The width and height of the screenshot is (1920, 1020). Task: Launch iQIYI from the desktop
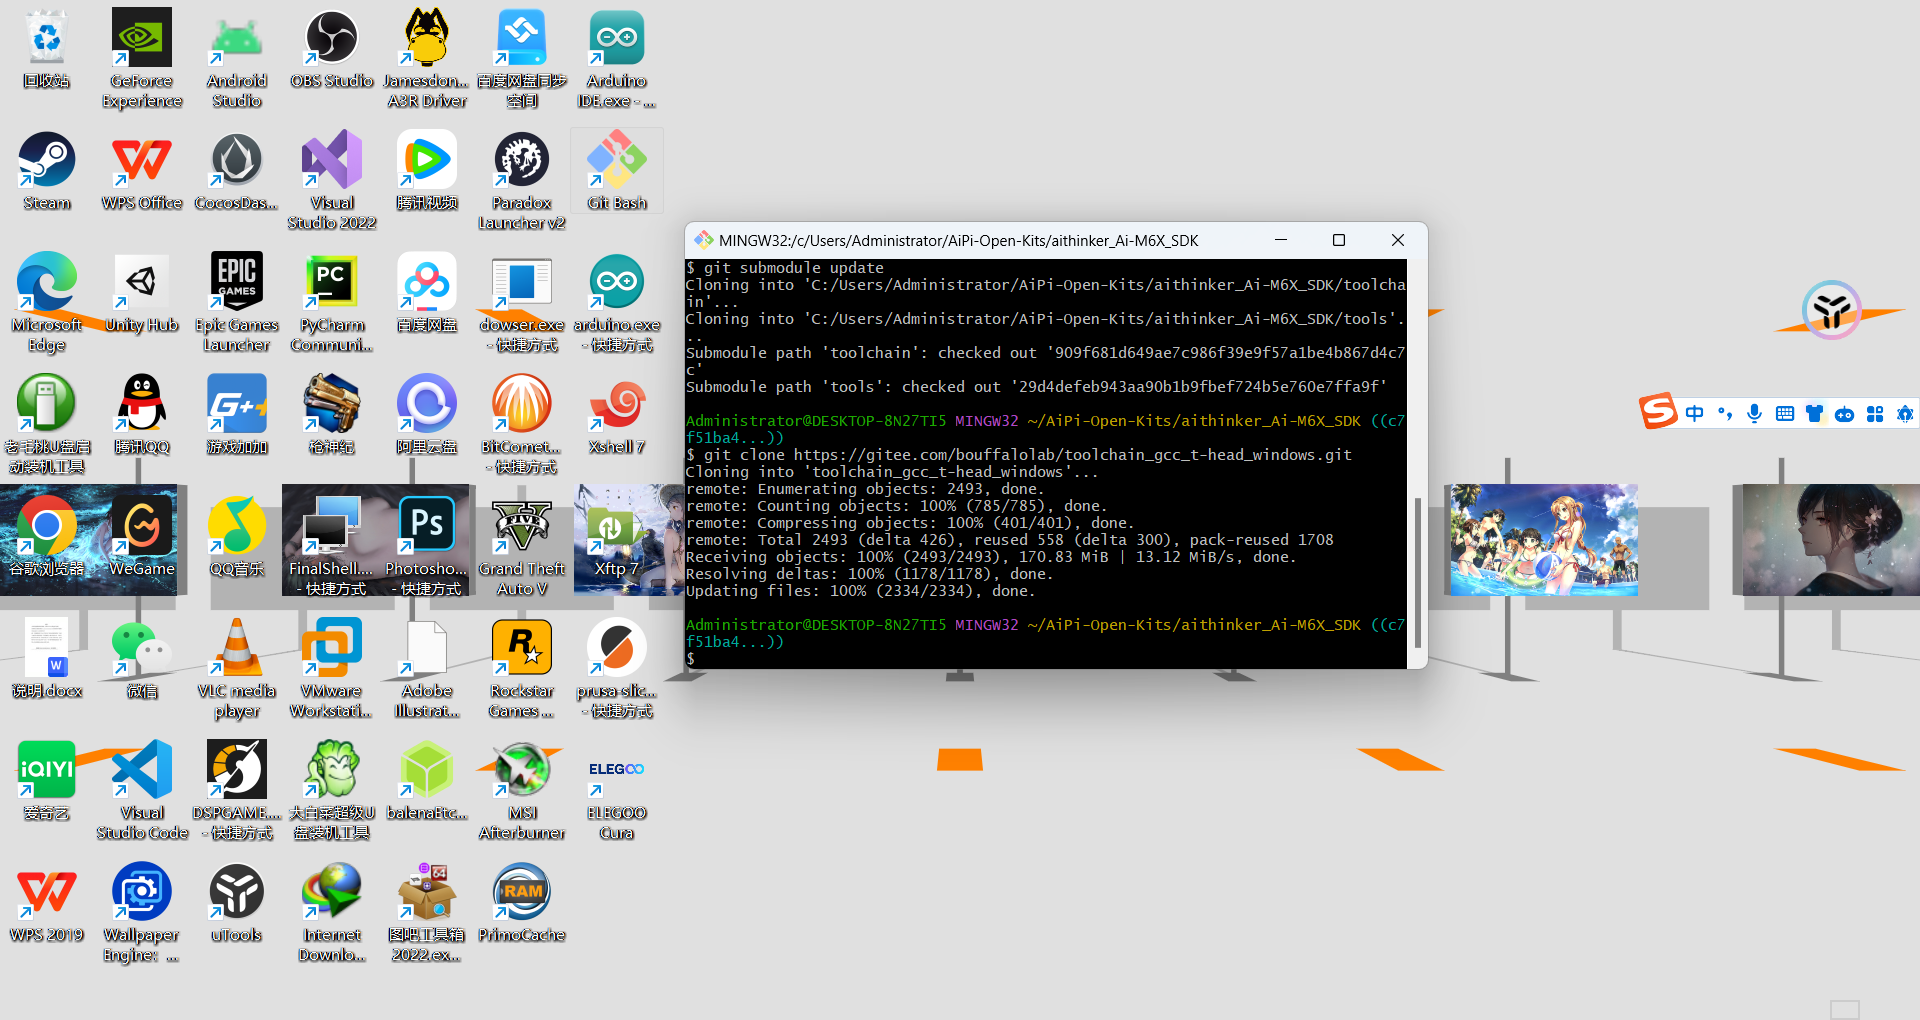pyautogui.click(x=47, y=781)
